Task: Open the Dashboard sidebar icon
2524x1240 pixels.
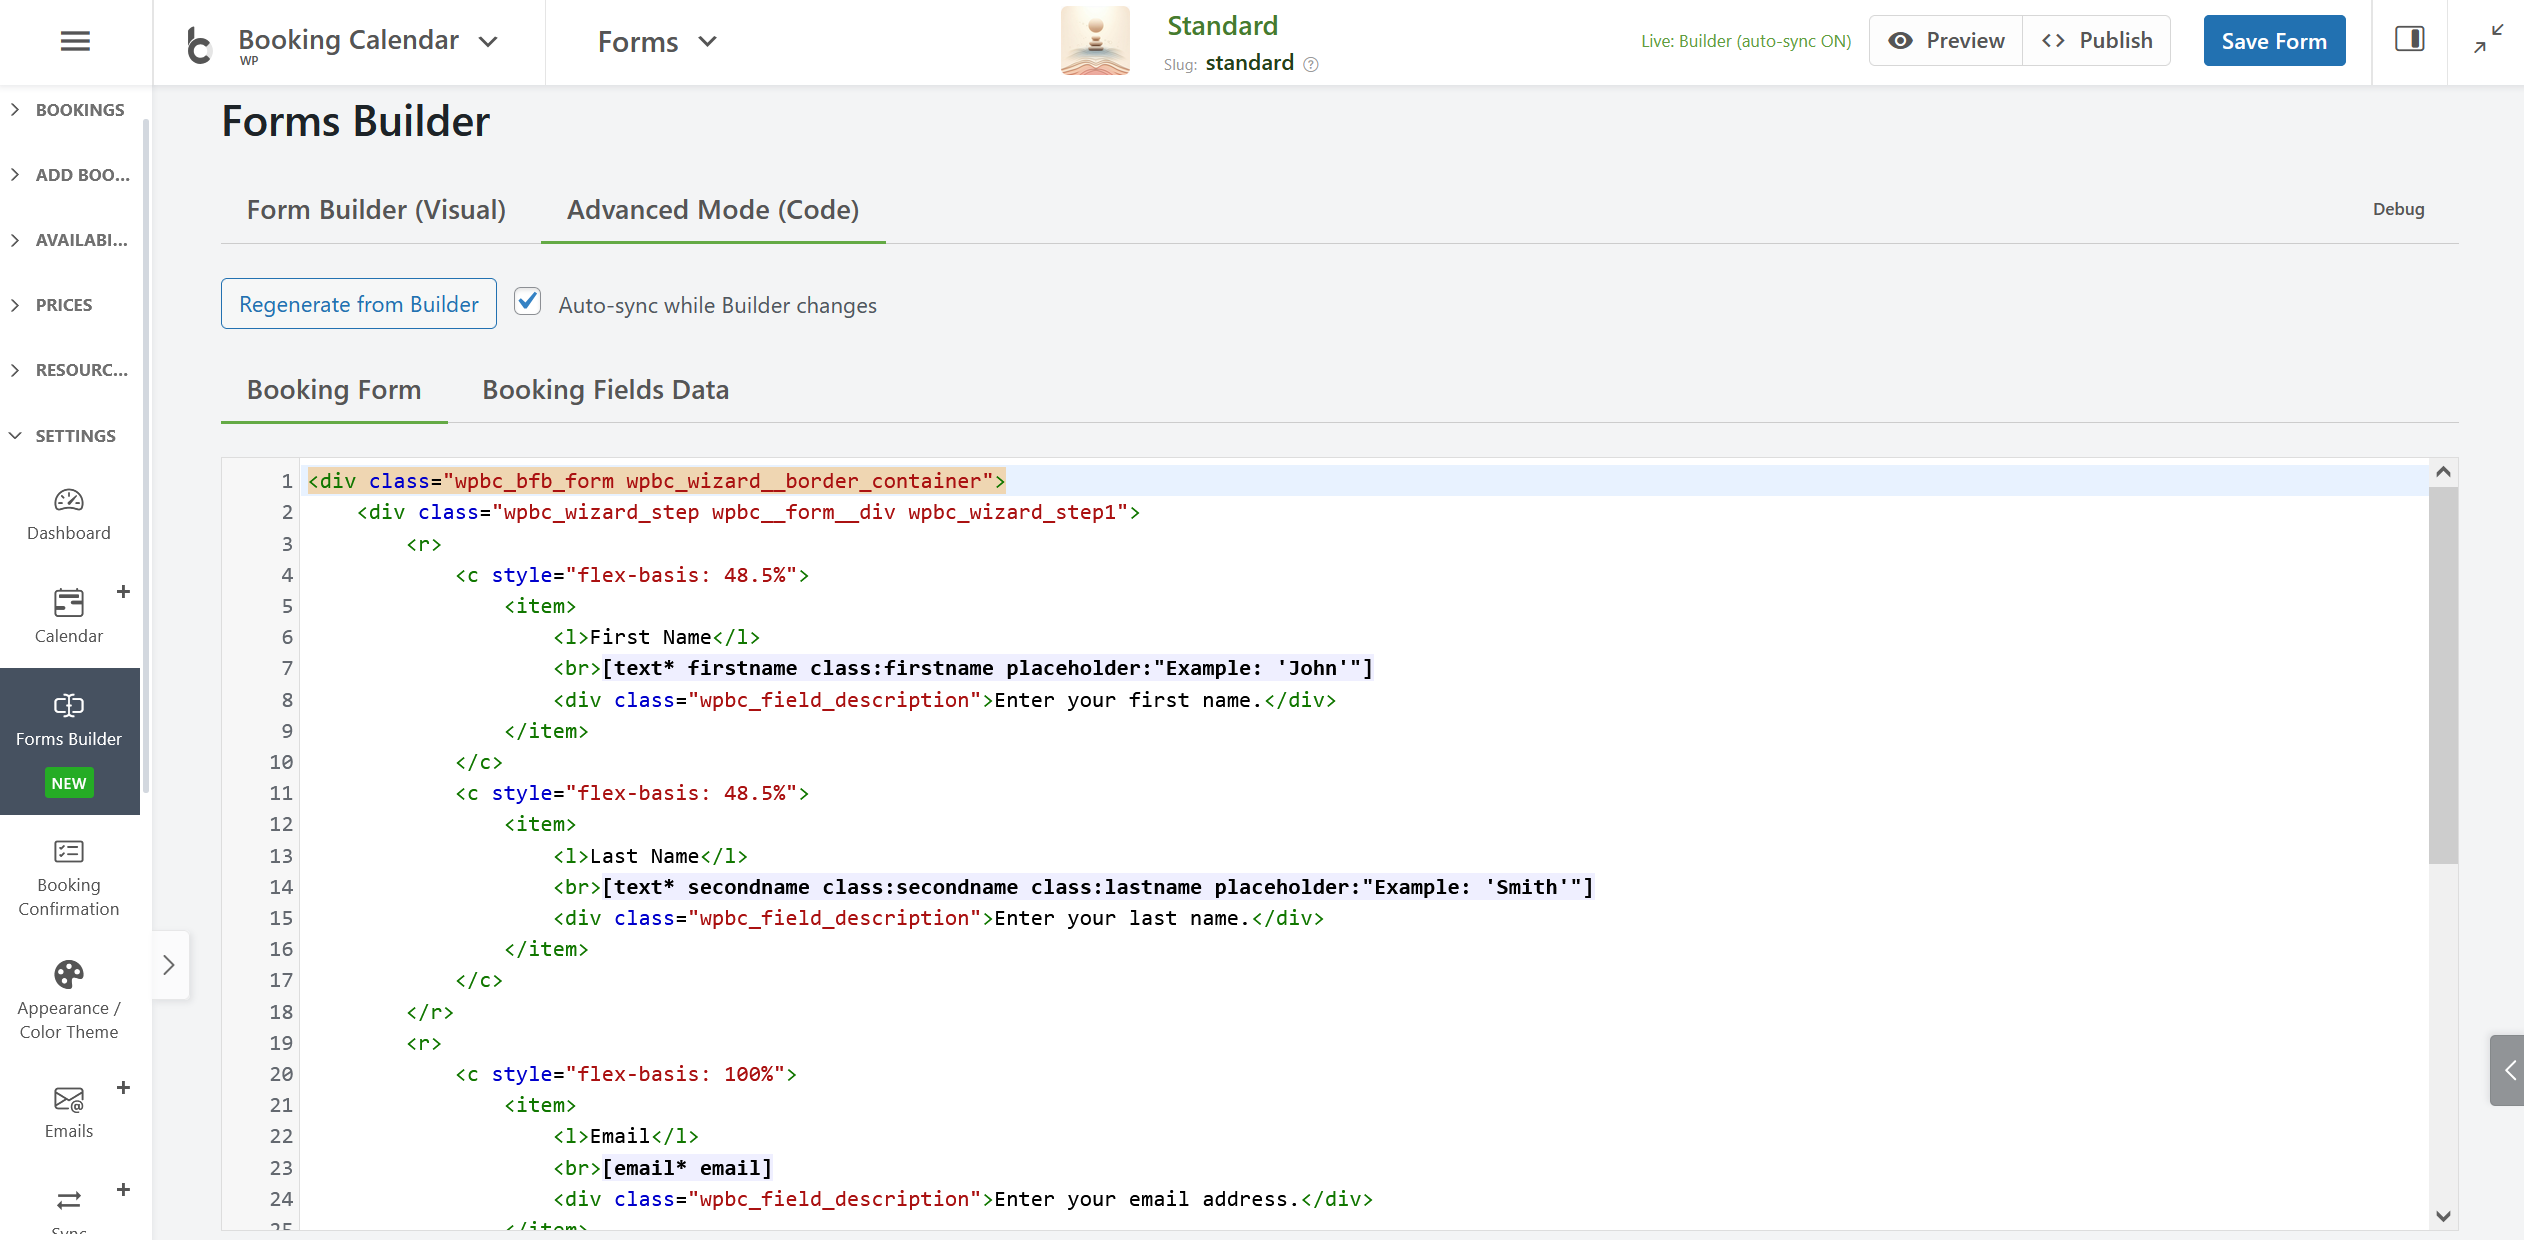Action: (x=68, y=500)
